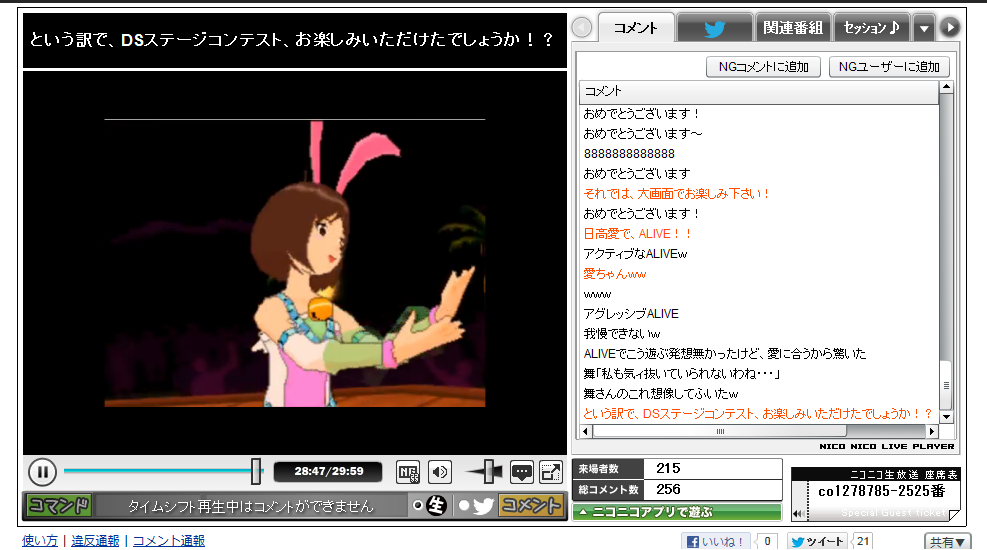Go to previous tabs with left arrow

click(x=582, y=28)
